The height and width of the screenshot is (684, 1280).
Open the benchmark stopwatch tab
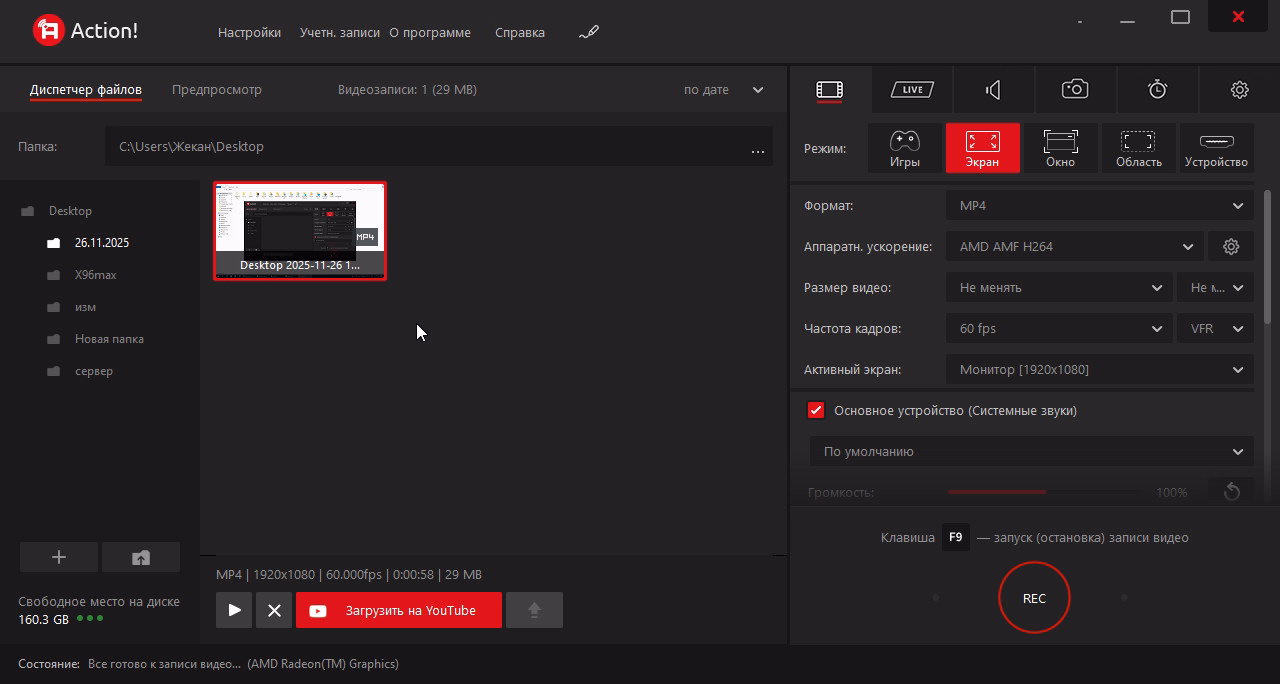(x=1157, y=90)
